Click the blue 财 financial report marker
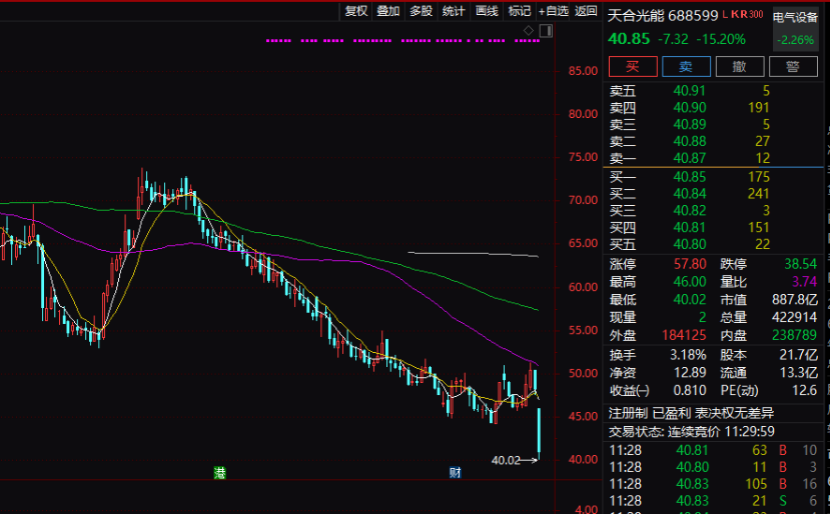Image resolution: width=832 pixels, height=516 pixels. pos(455,472)
